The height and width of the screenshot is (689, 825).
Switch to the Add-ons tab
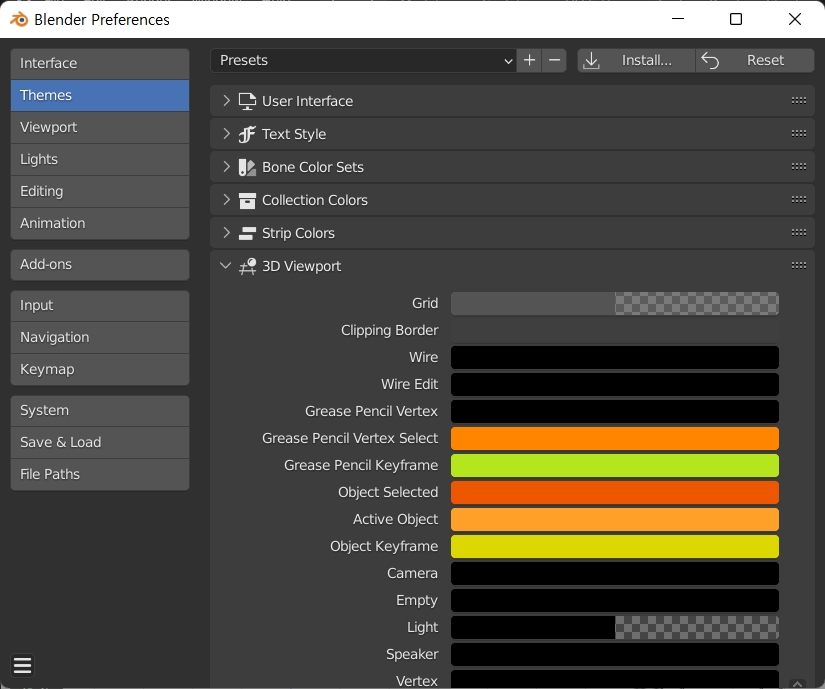tap(100, 265)
